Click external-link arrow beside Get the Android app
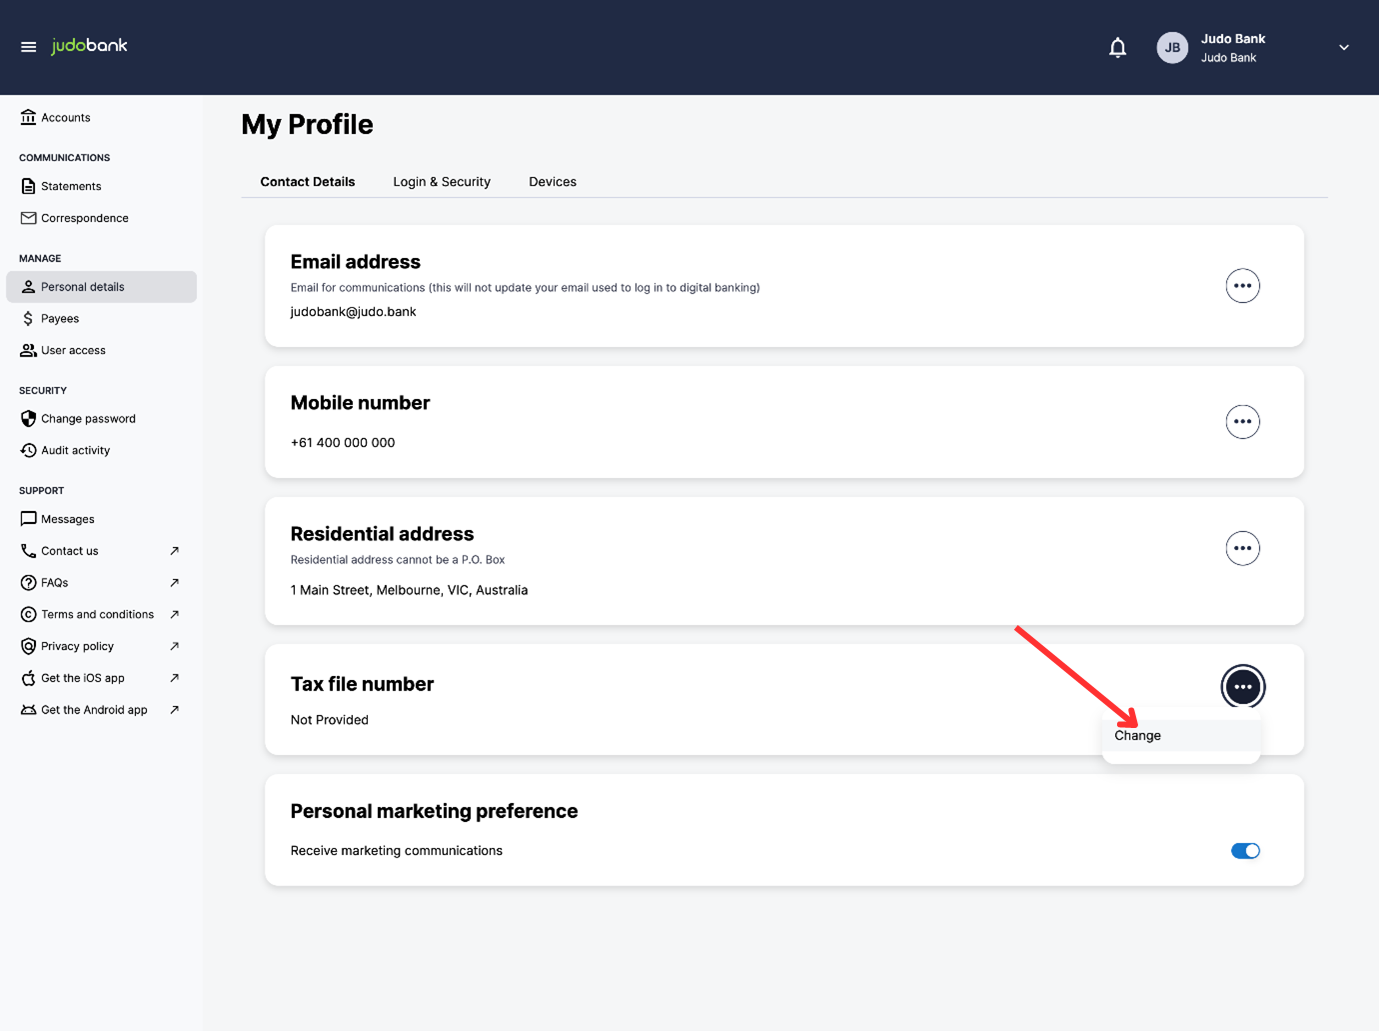 (174, 710)
